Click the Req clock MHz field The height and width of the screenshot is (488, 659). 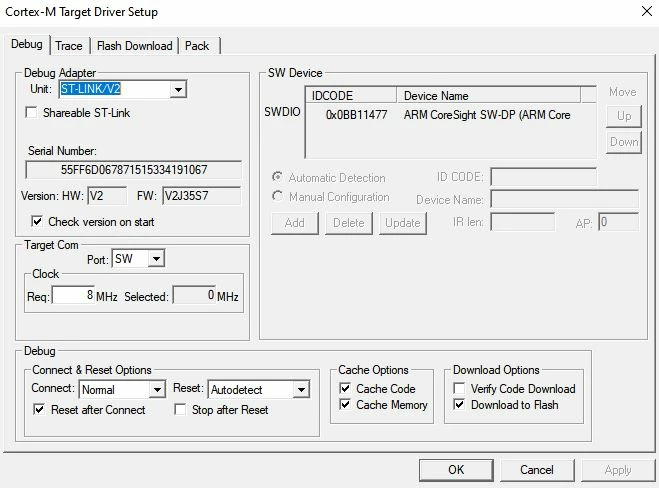73,295
